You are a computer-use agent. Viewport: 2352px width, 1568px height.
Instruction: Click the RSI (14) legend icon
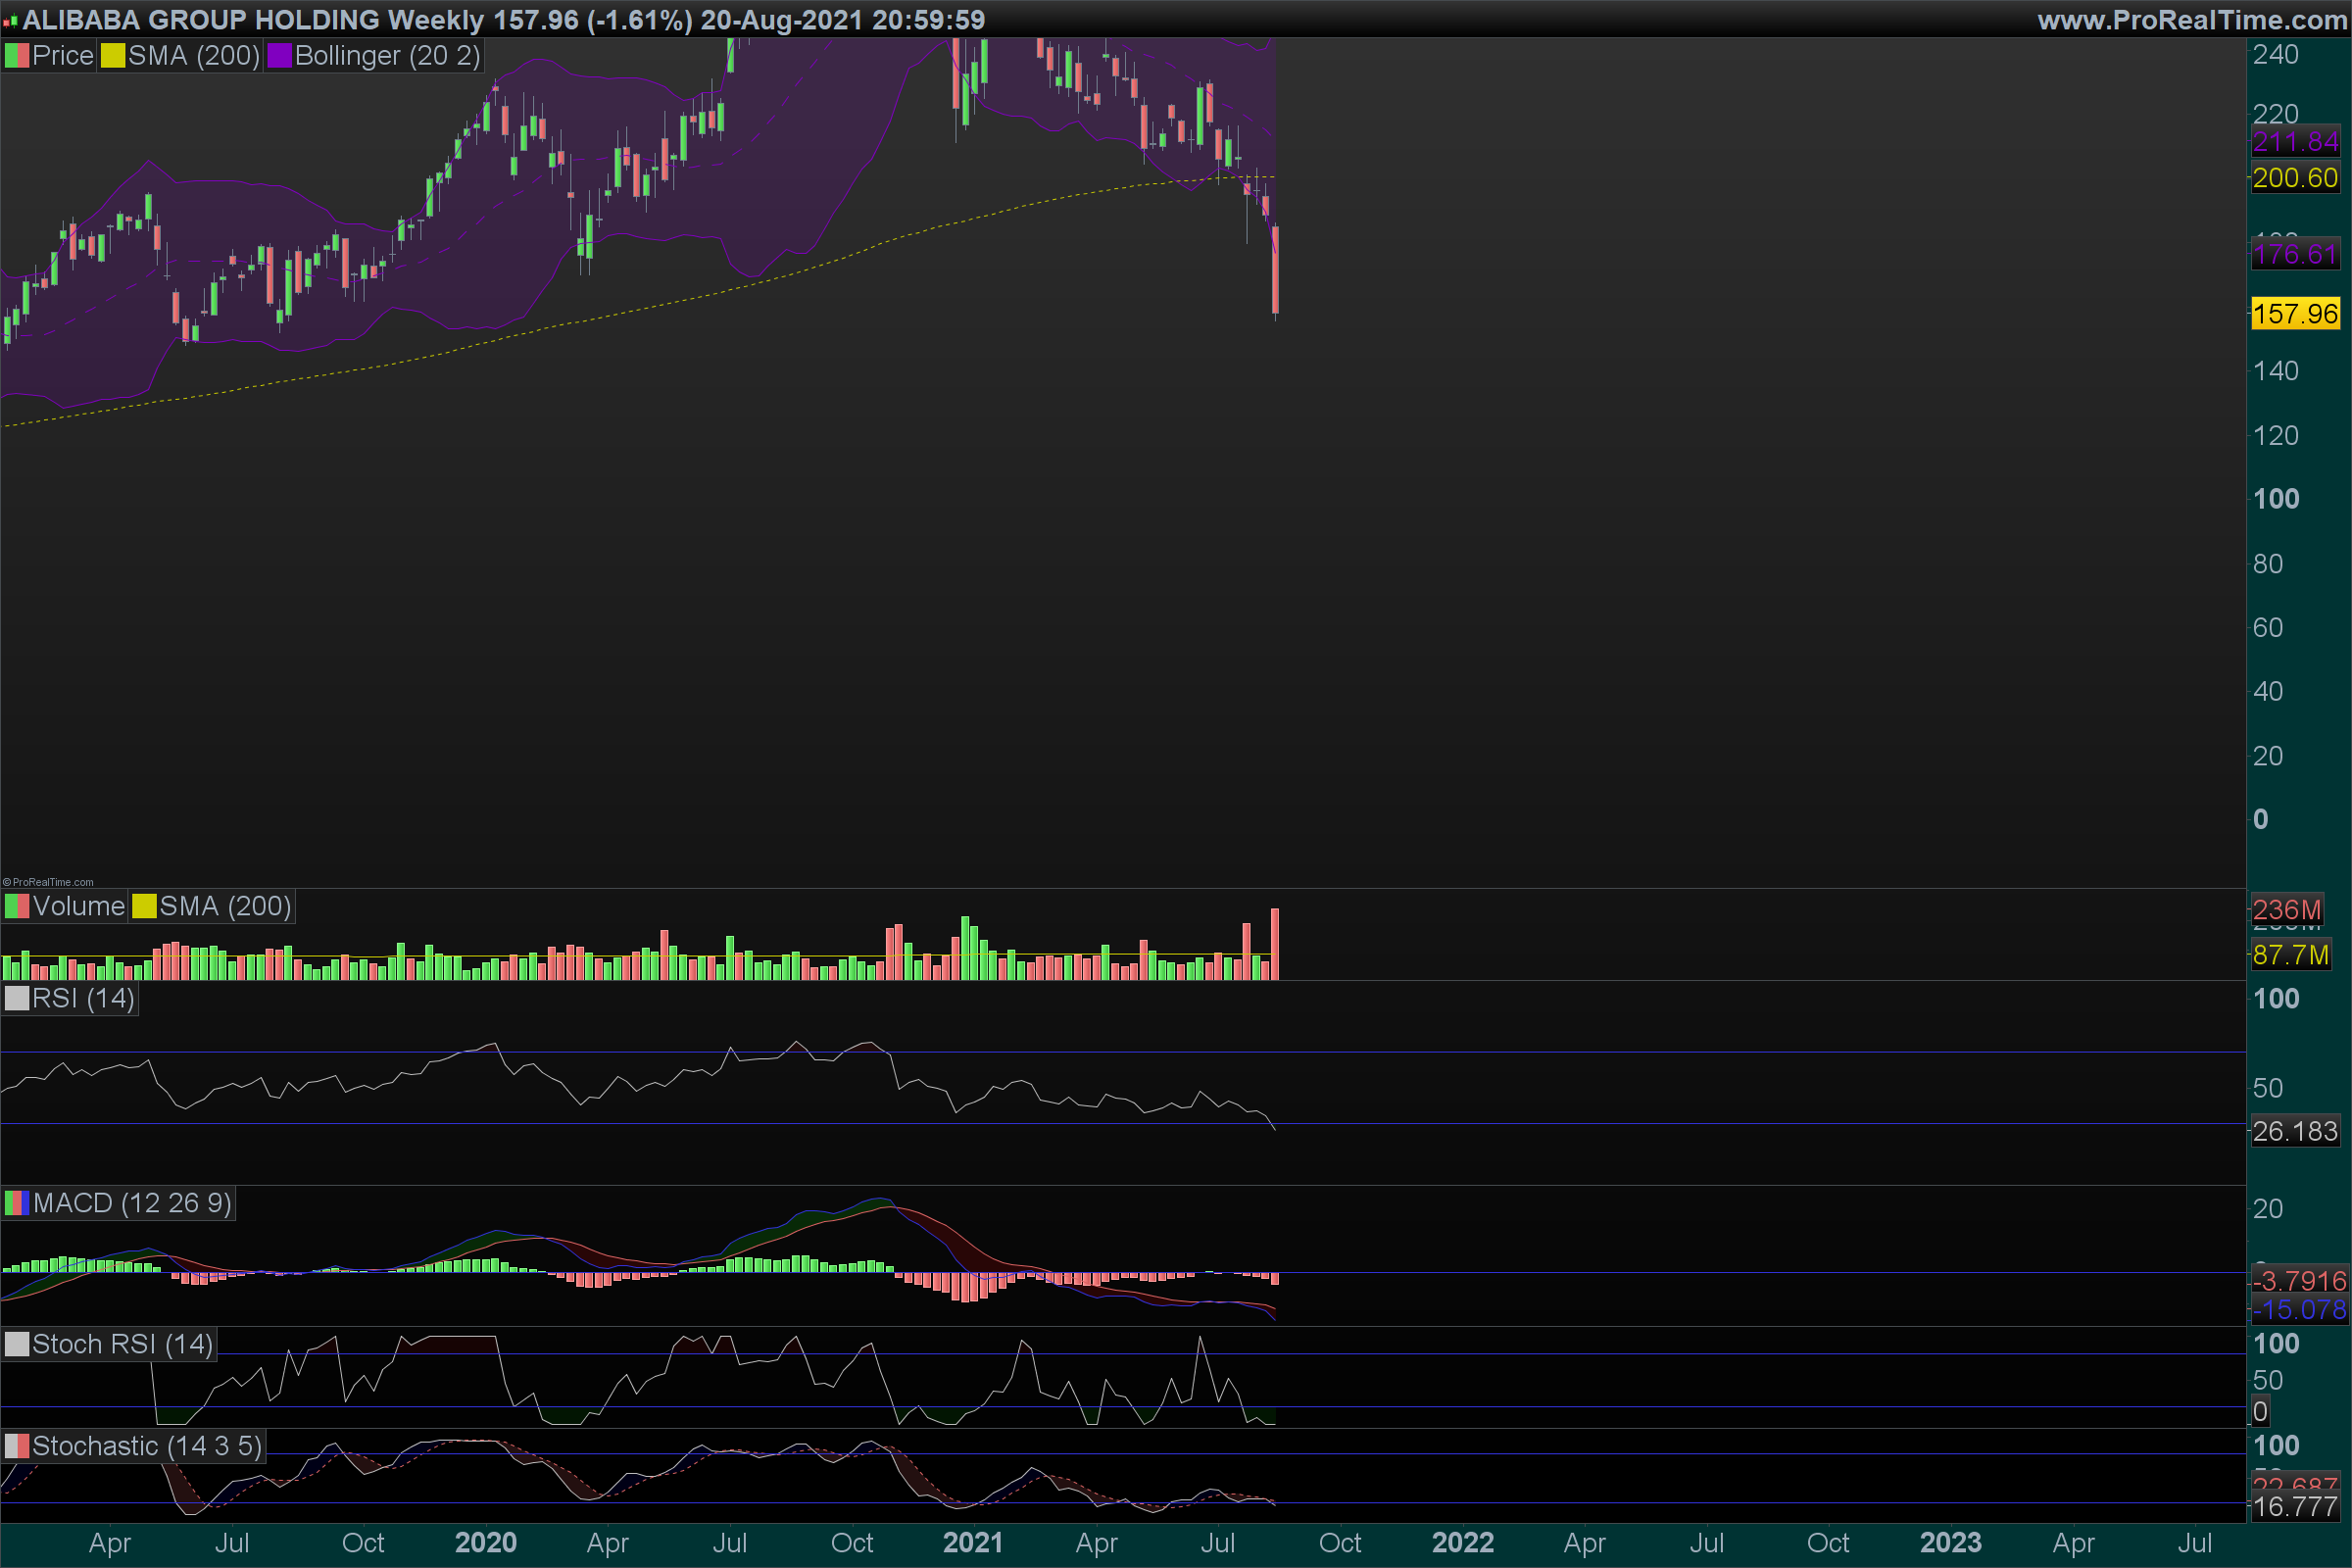coord(17,998)
